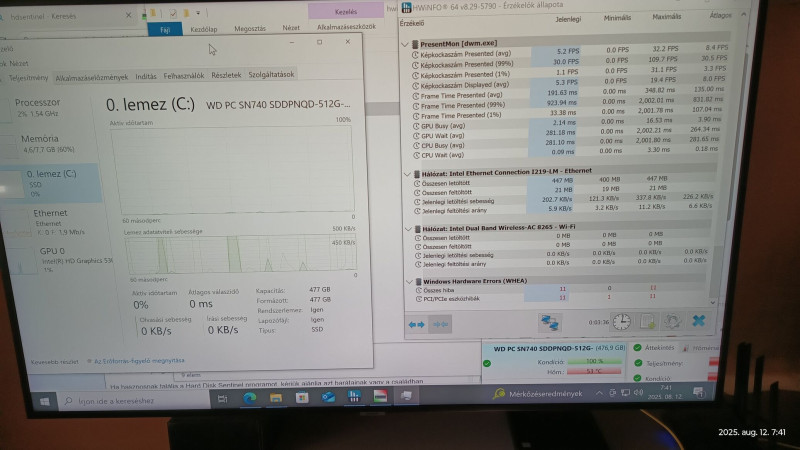Open HWiNFO sensor settings gear icon
This screenshot has height=450, width=800.
pyautogui.click(x=672, y=321)
